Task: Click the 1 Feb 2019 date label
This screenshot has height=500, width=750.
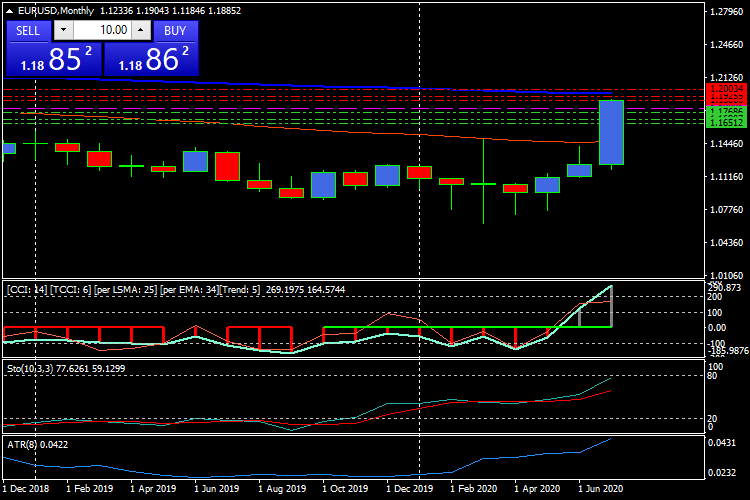Action: coord(90,489)
